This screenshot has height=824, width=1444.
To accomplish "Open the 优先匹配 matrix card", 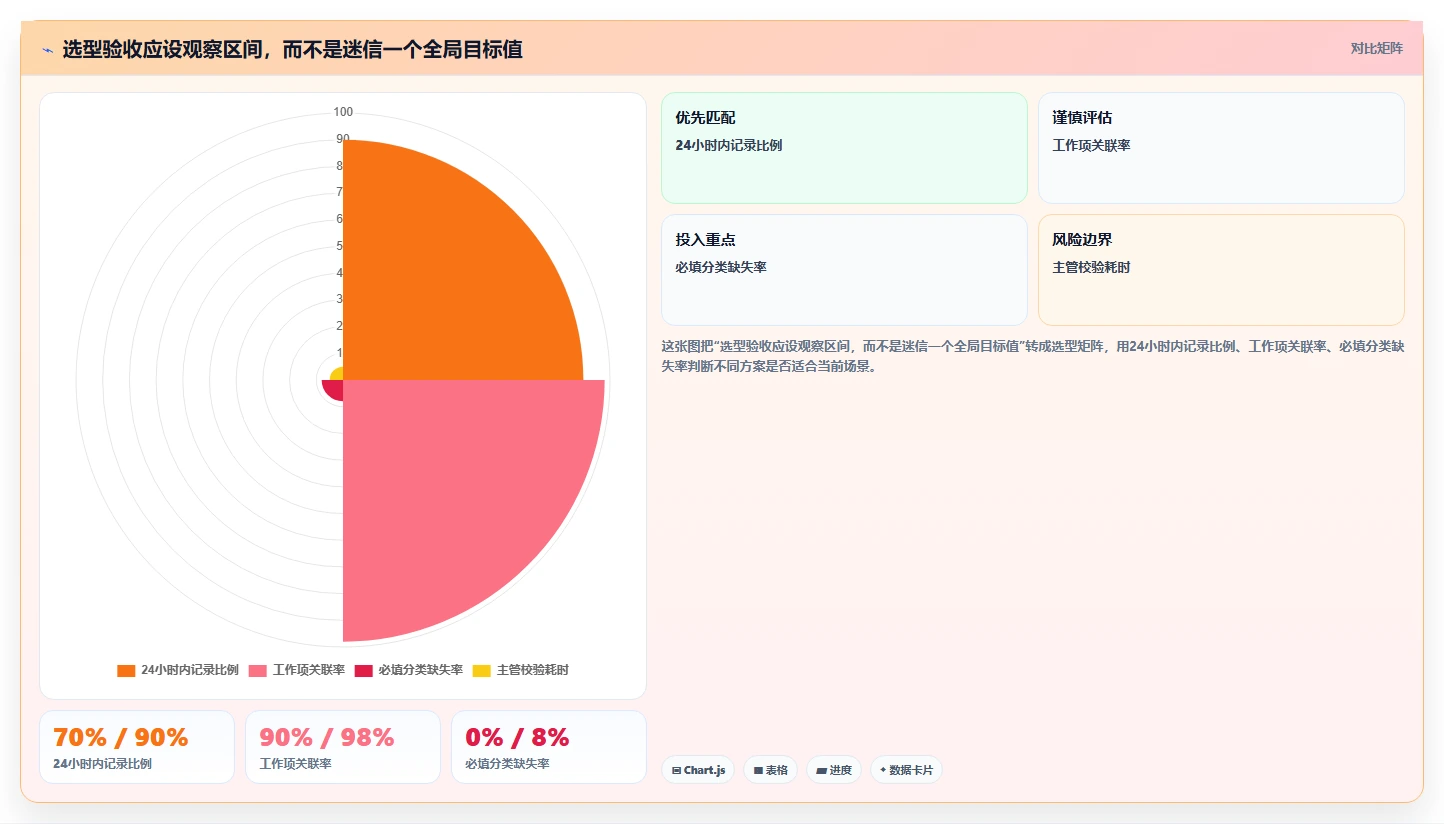I will tap(844, 148).
